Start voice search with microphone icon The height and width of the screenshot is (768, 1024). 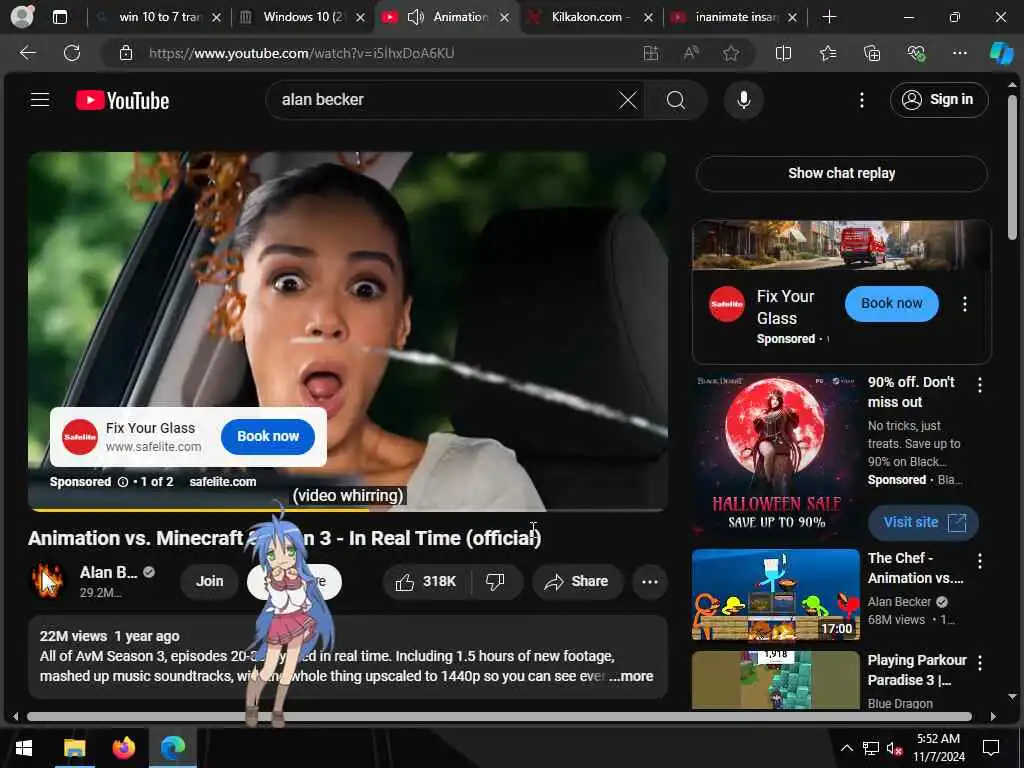(743, 100)
